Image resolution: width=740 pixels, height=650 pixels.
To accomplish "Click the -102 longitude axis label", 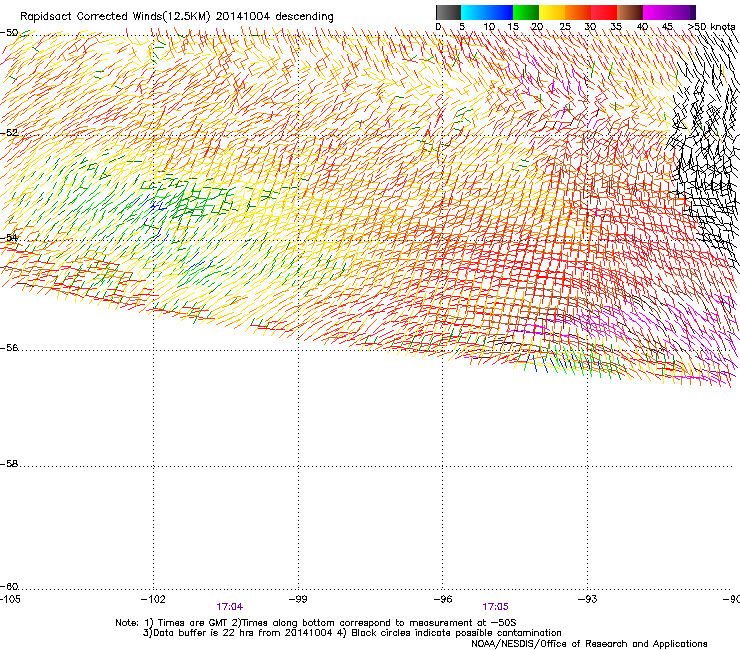I will tap(153, 599).
